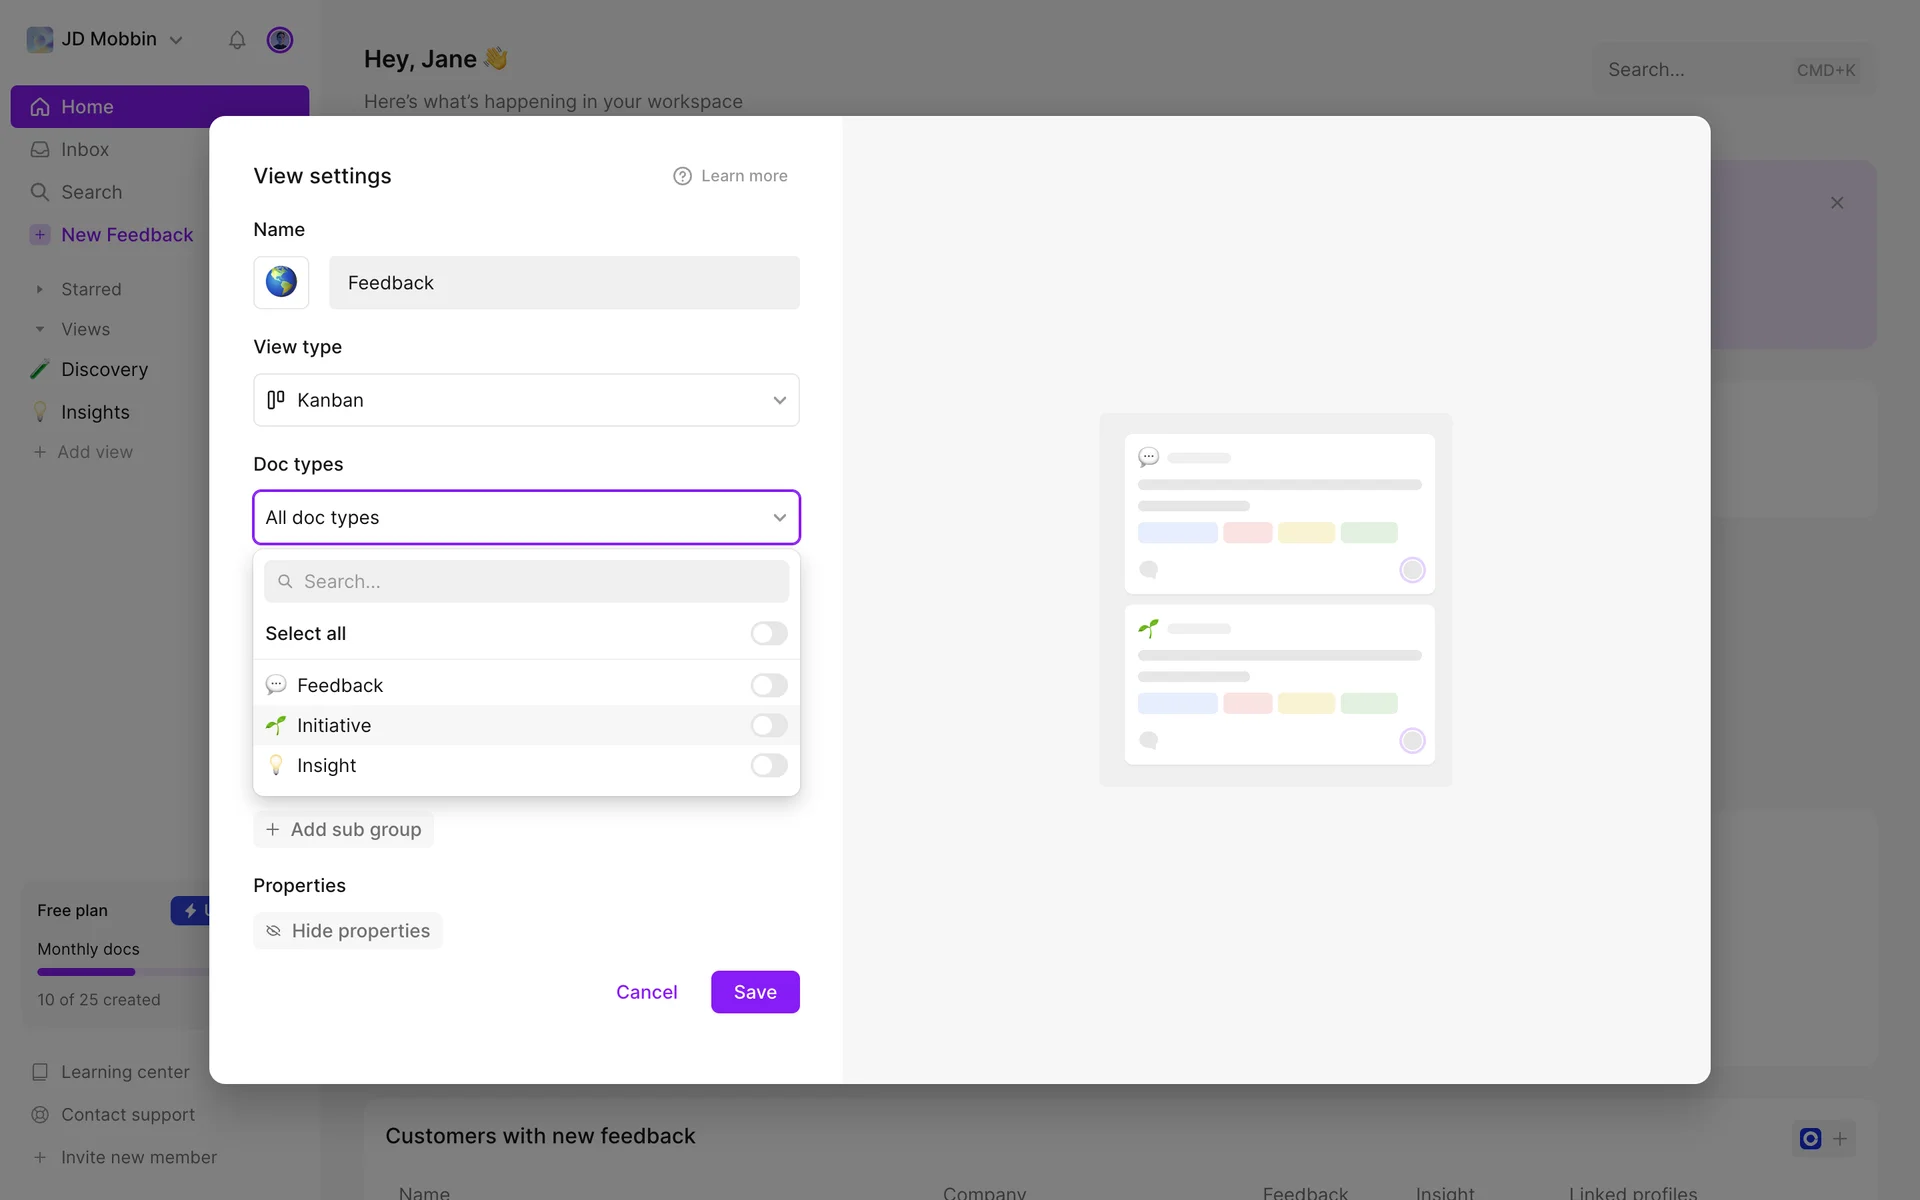Click the globe emoji icon next to Name

click(281, 282)
